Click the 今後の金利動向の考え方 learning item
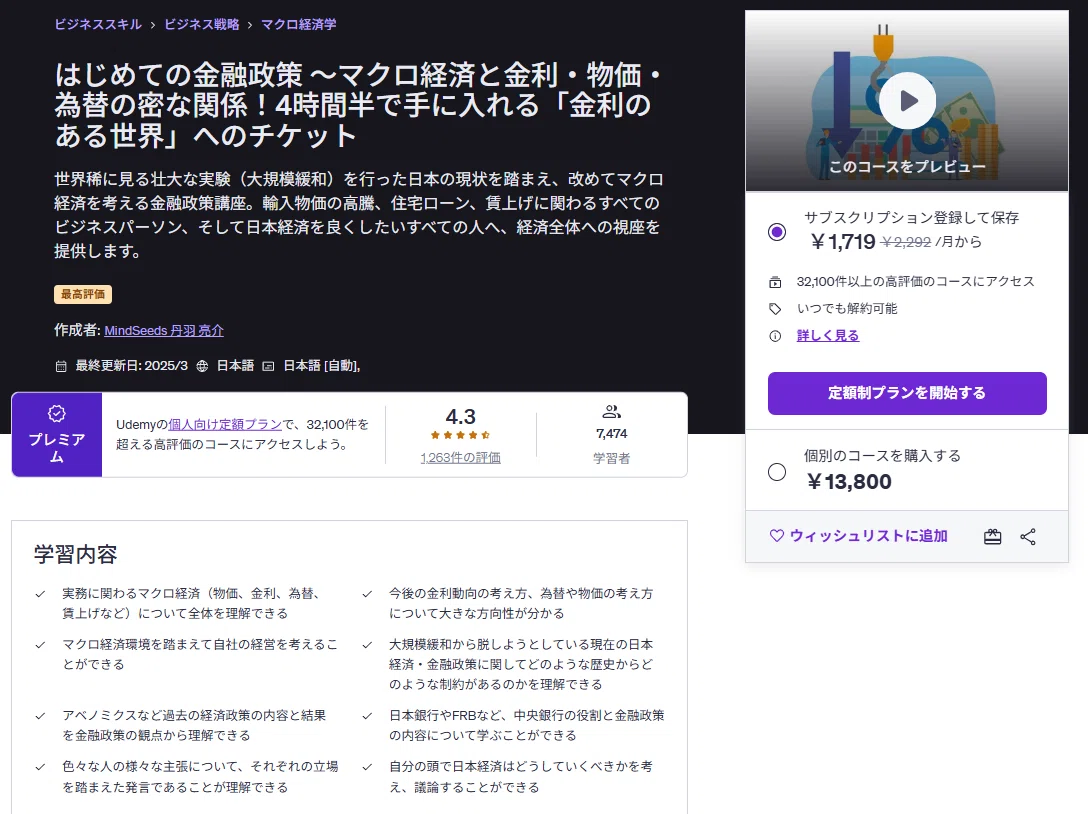The image size is (1088, 814). point(520,603)
